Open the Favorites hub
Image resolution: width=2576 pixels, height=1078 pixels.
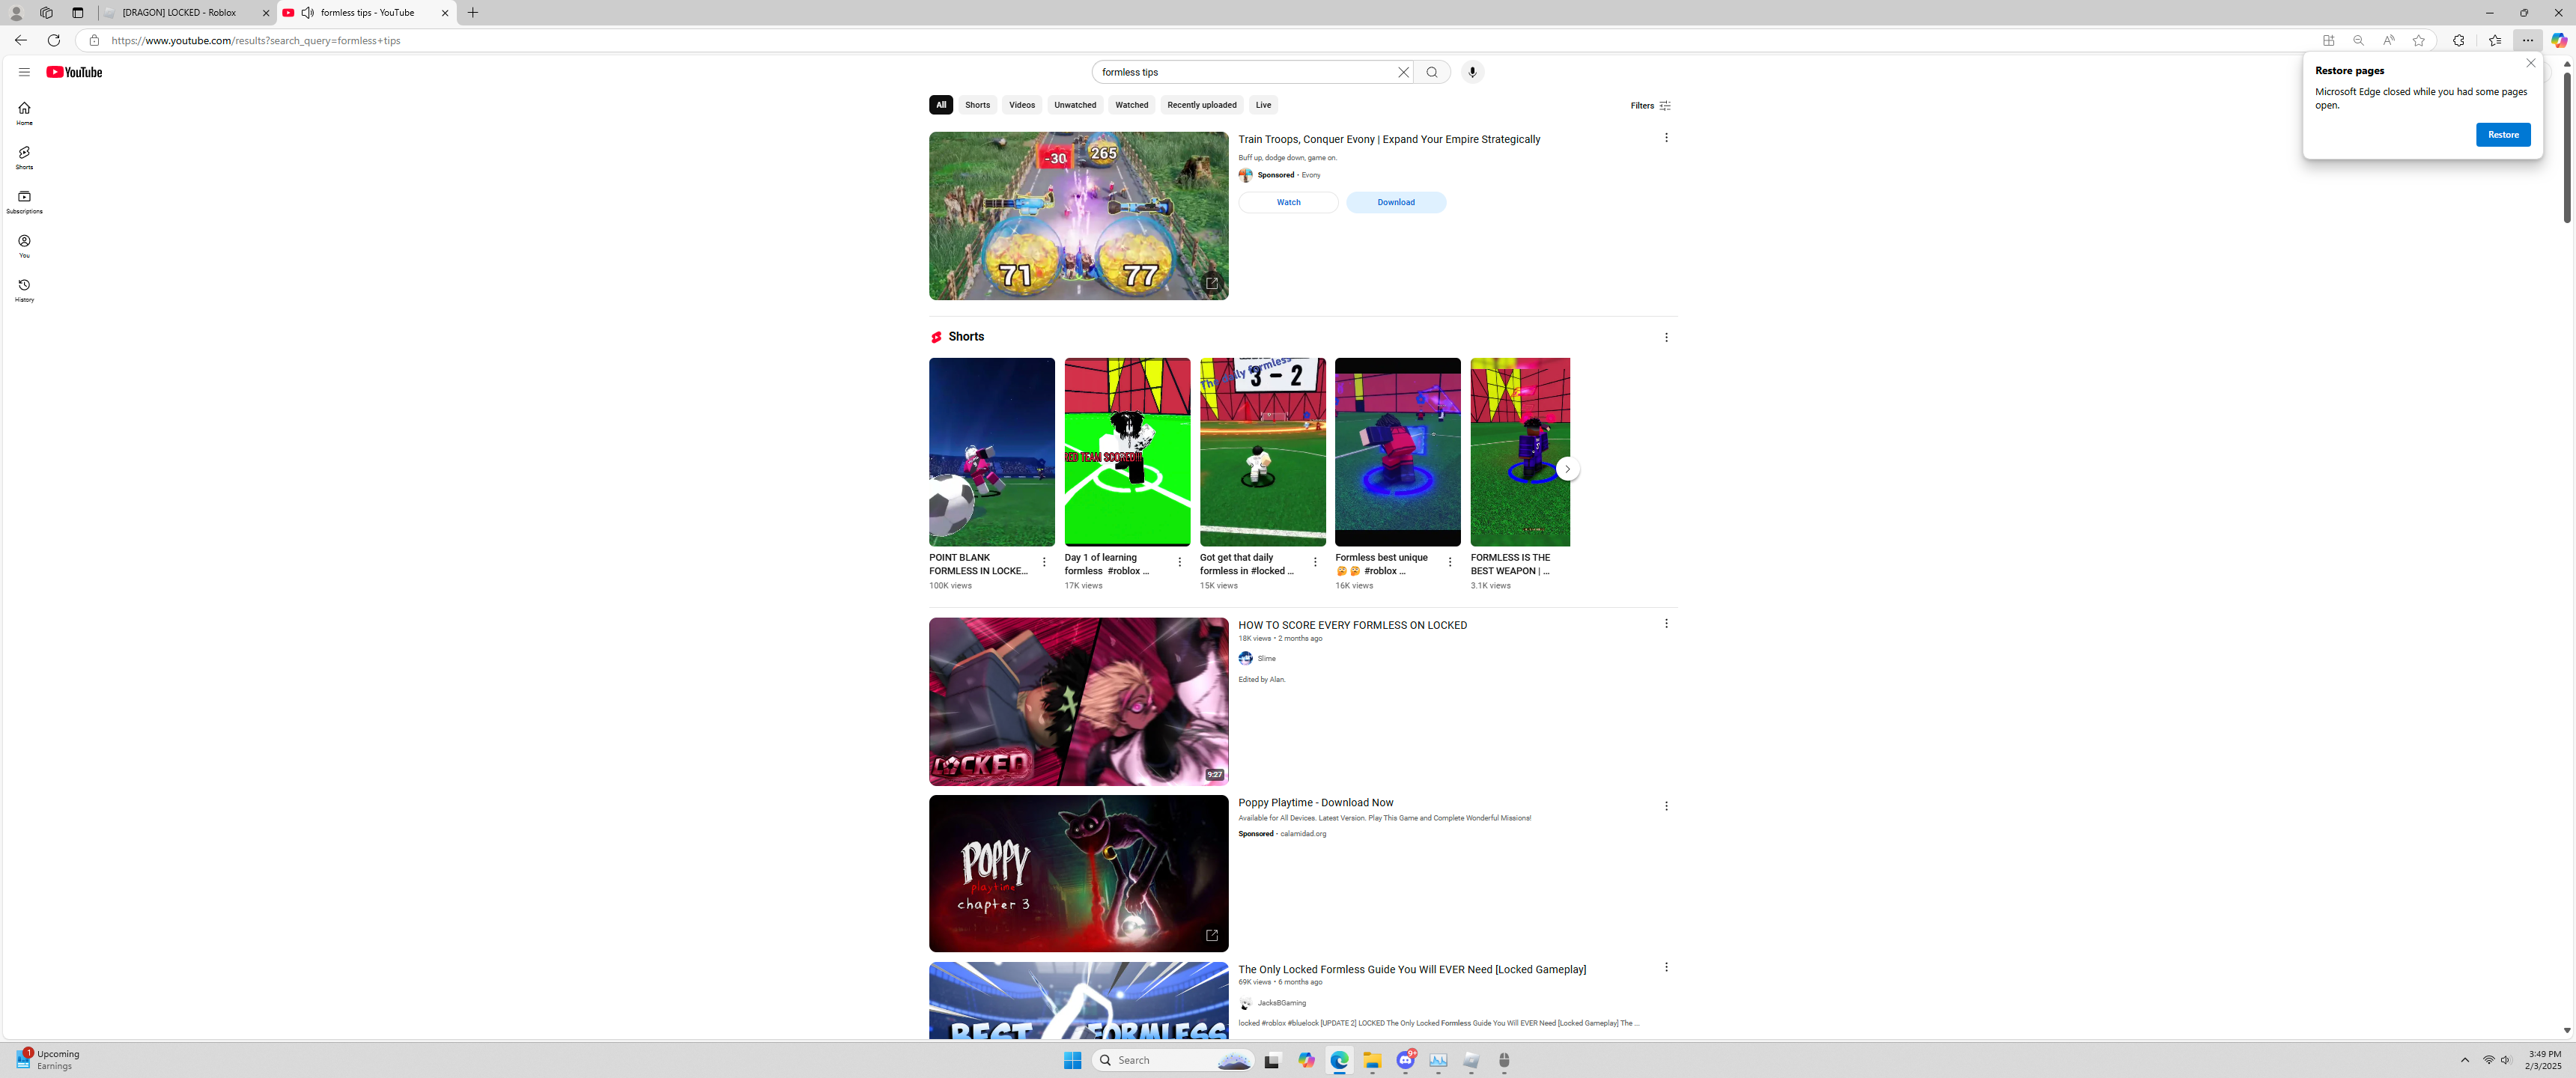pos(2495,40)
